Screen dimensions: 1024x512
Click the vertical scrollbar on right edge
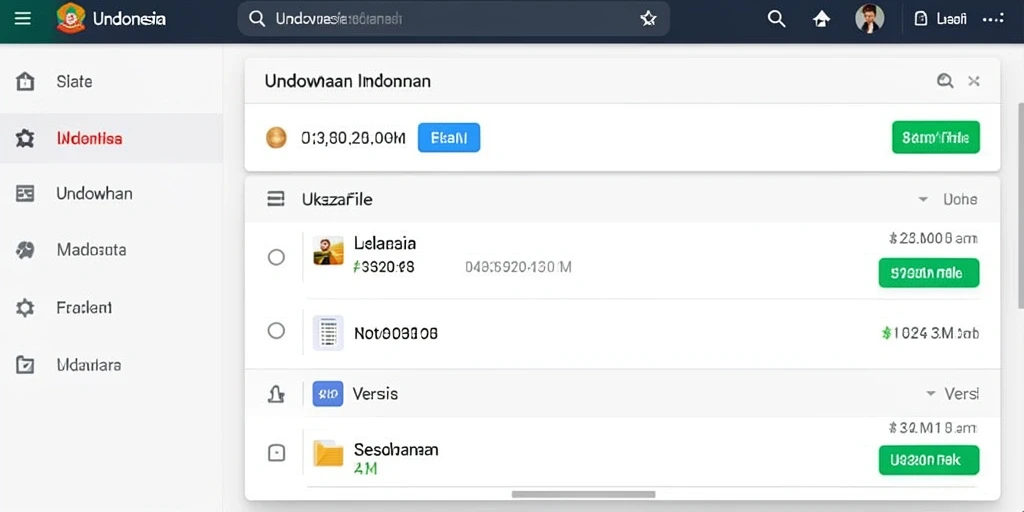tap(1020, 206)
